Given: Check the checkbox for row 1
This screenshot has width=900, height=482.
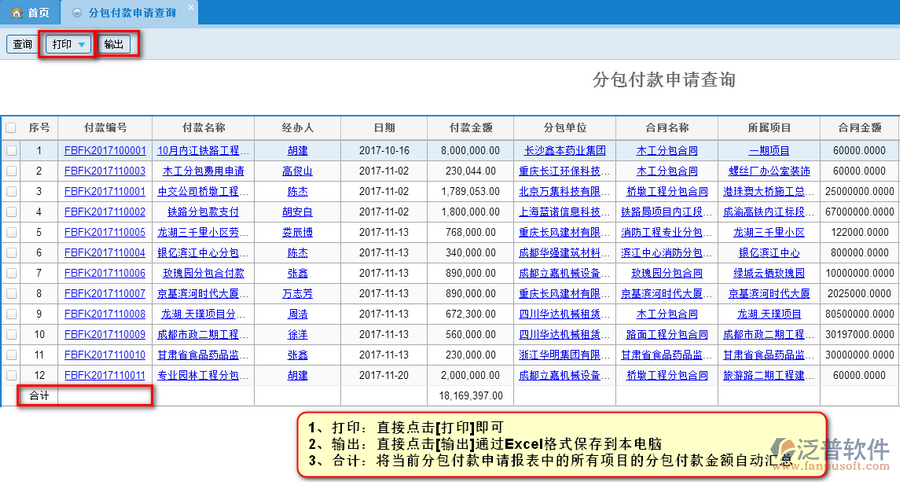Looking at the screenshot, I should coord(11,150).
